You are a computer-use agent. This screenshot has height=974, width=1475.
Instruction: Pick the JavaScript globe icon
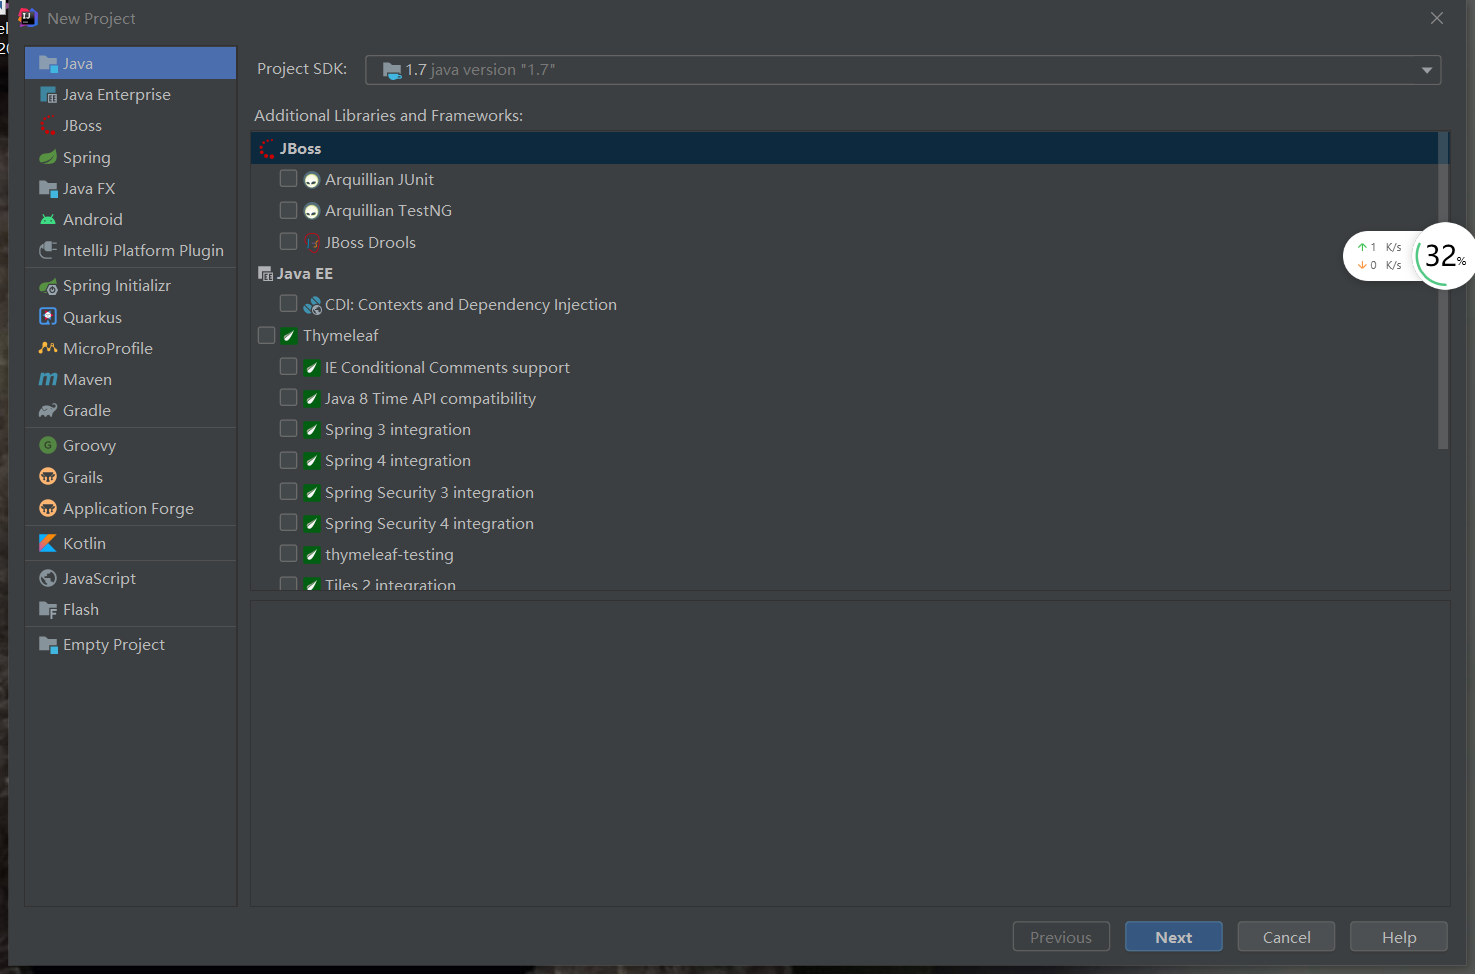click(x=48, y=578)
